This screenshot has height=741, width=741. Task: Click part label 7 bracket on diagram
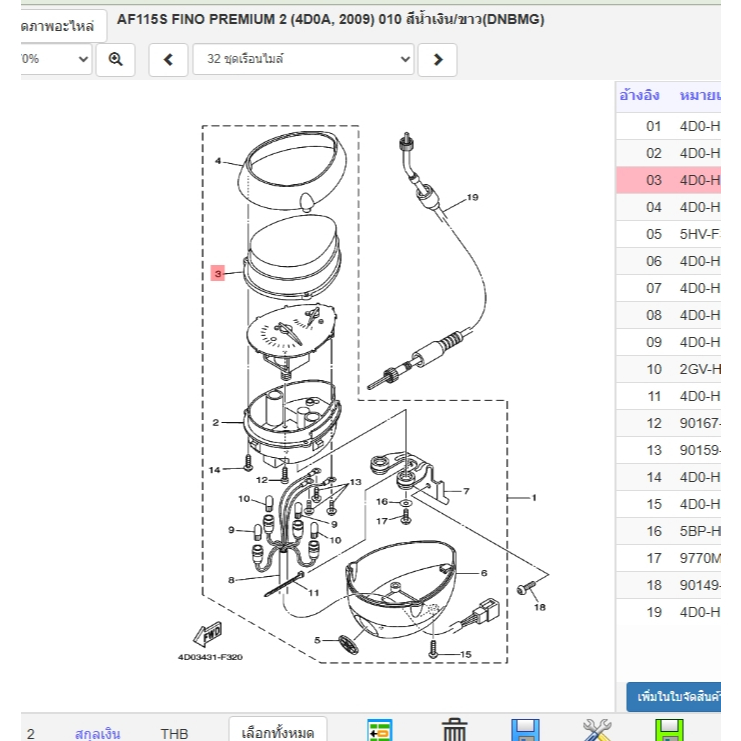pyautogui.click(x=466, y=491)
